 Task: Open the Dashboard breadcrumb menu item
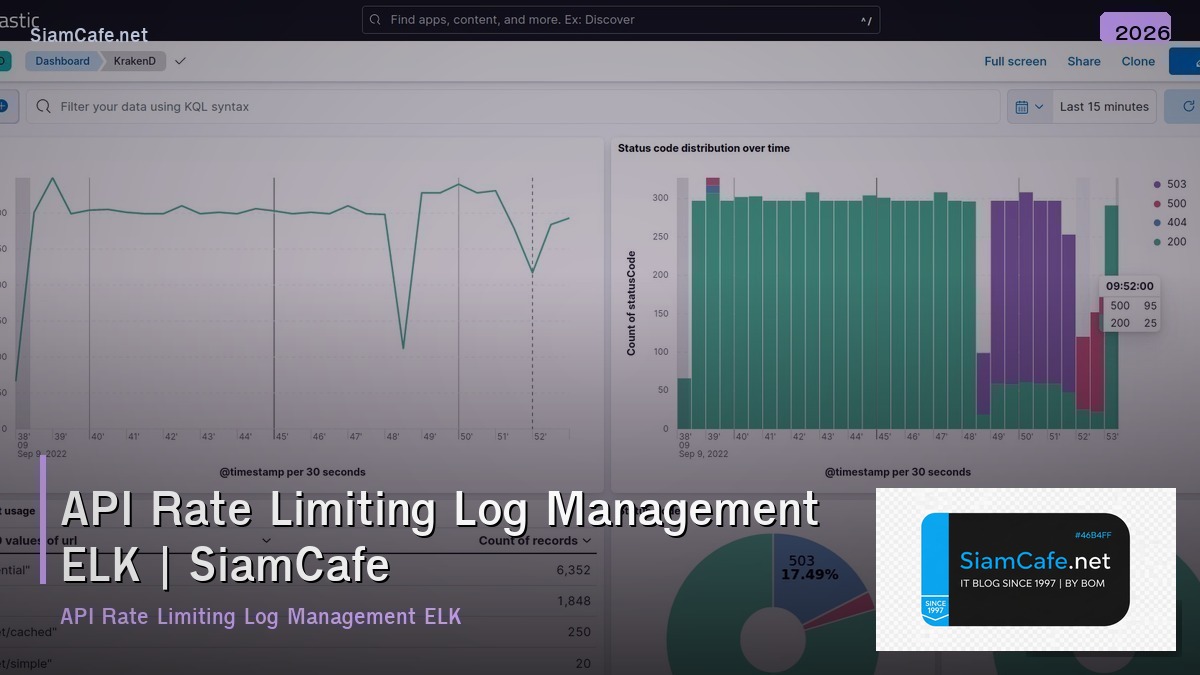click(62, 61)
